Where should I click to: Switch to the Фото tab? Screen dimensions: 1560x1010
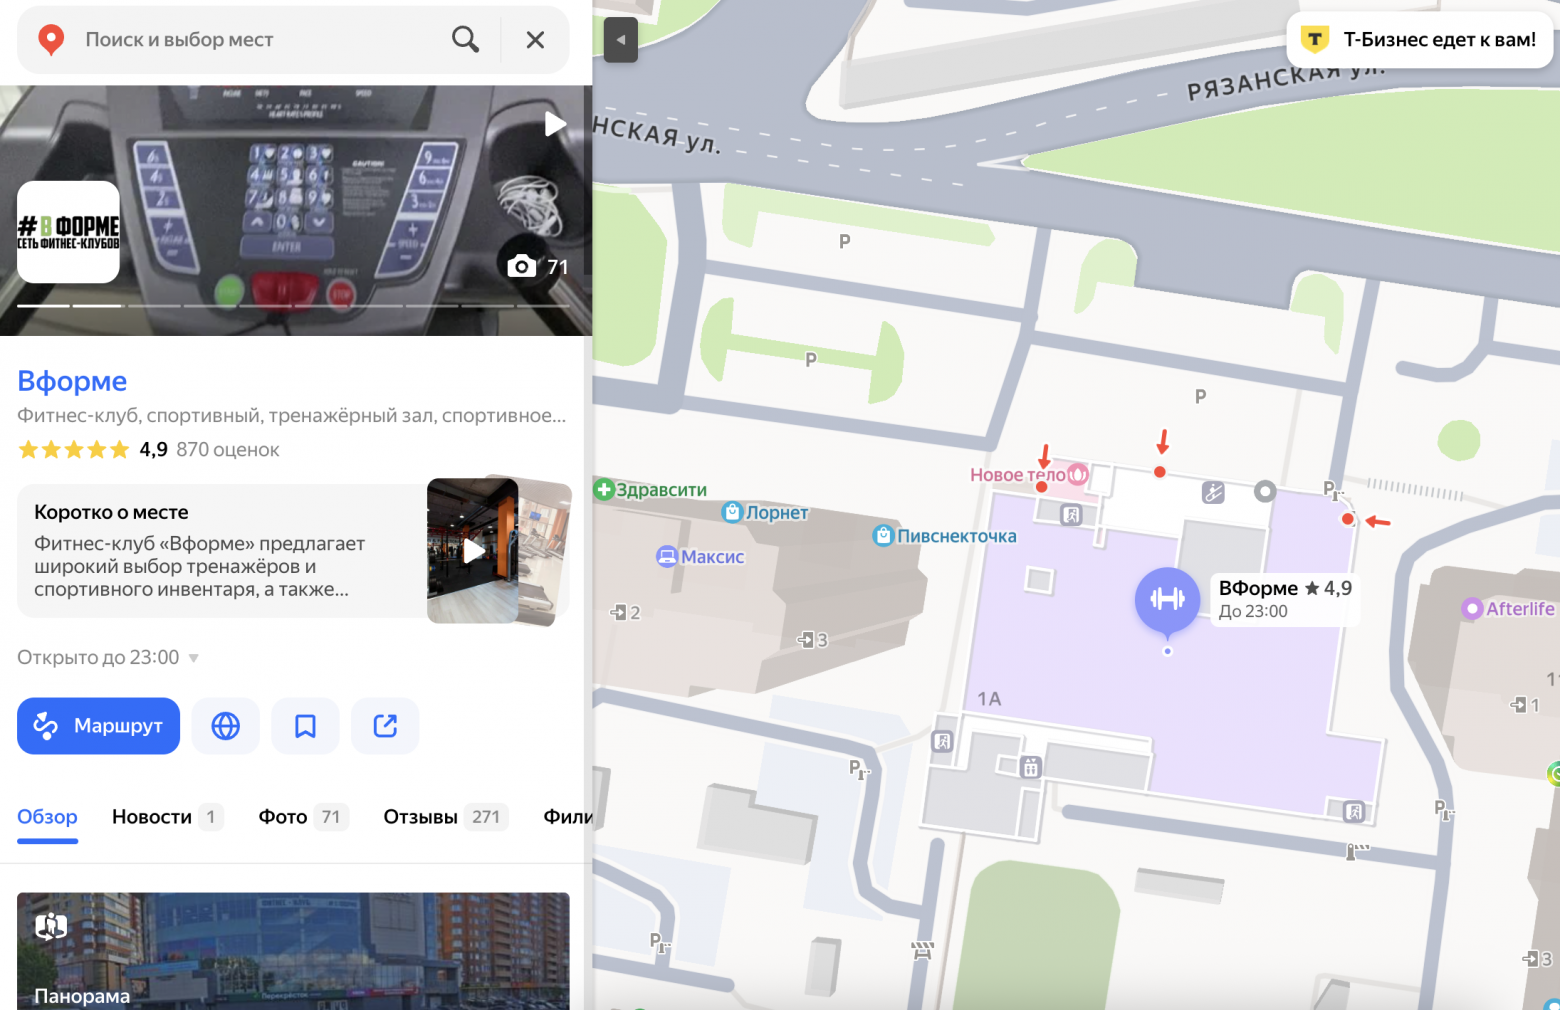click(x=303, y=817)
